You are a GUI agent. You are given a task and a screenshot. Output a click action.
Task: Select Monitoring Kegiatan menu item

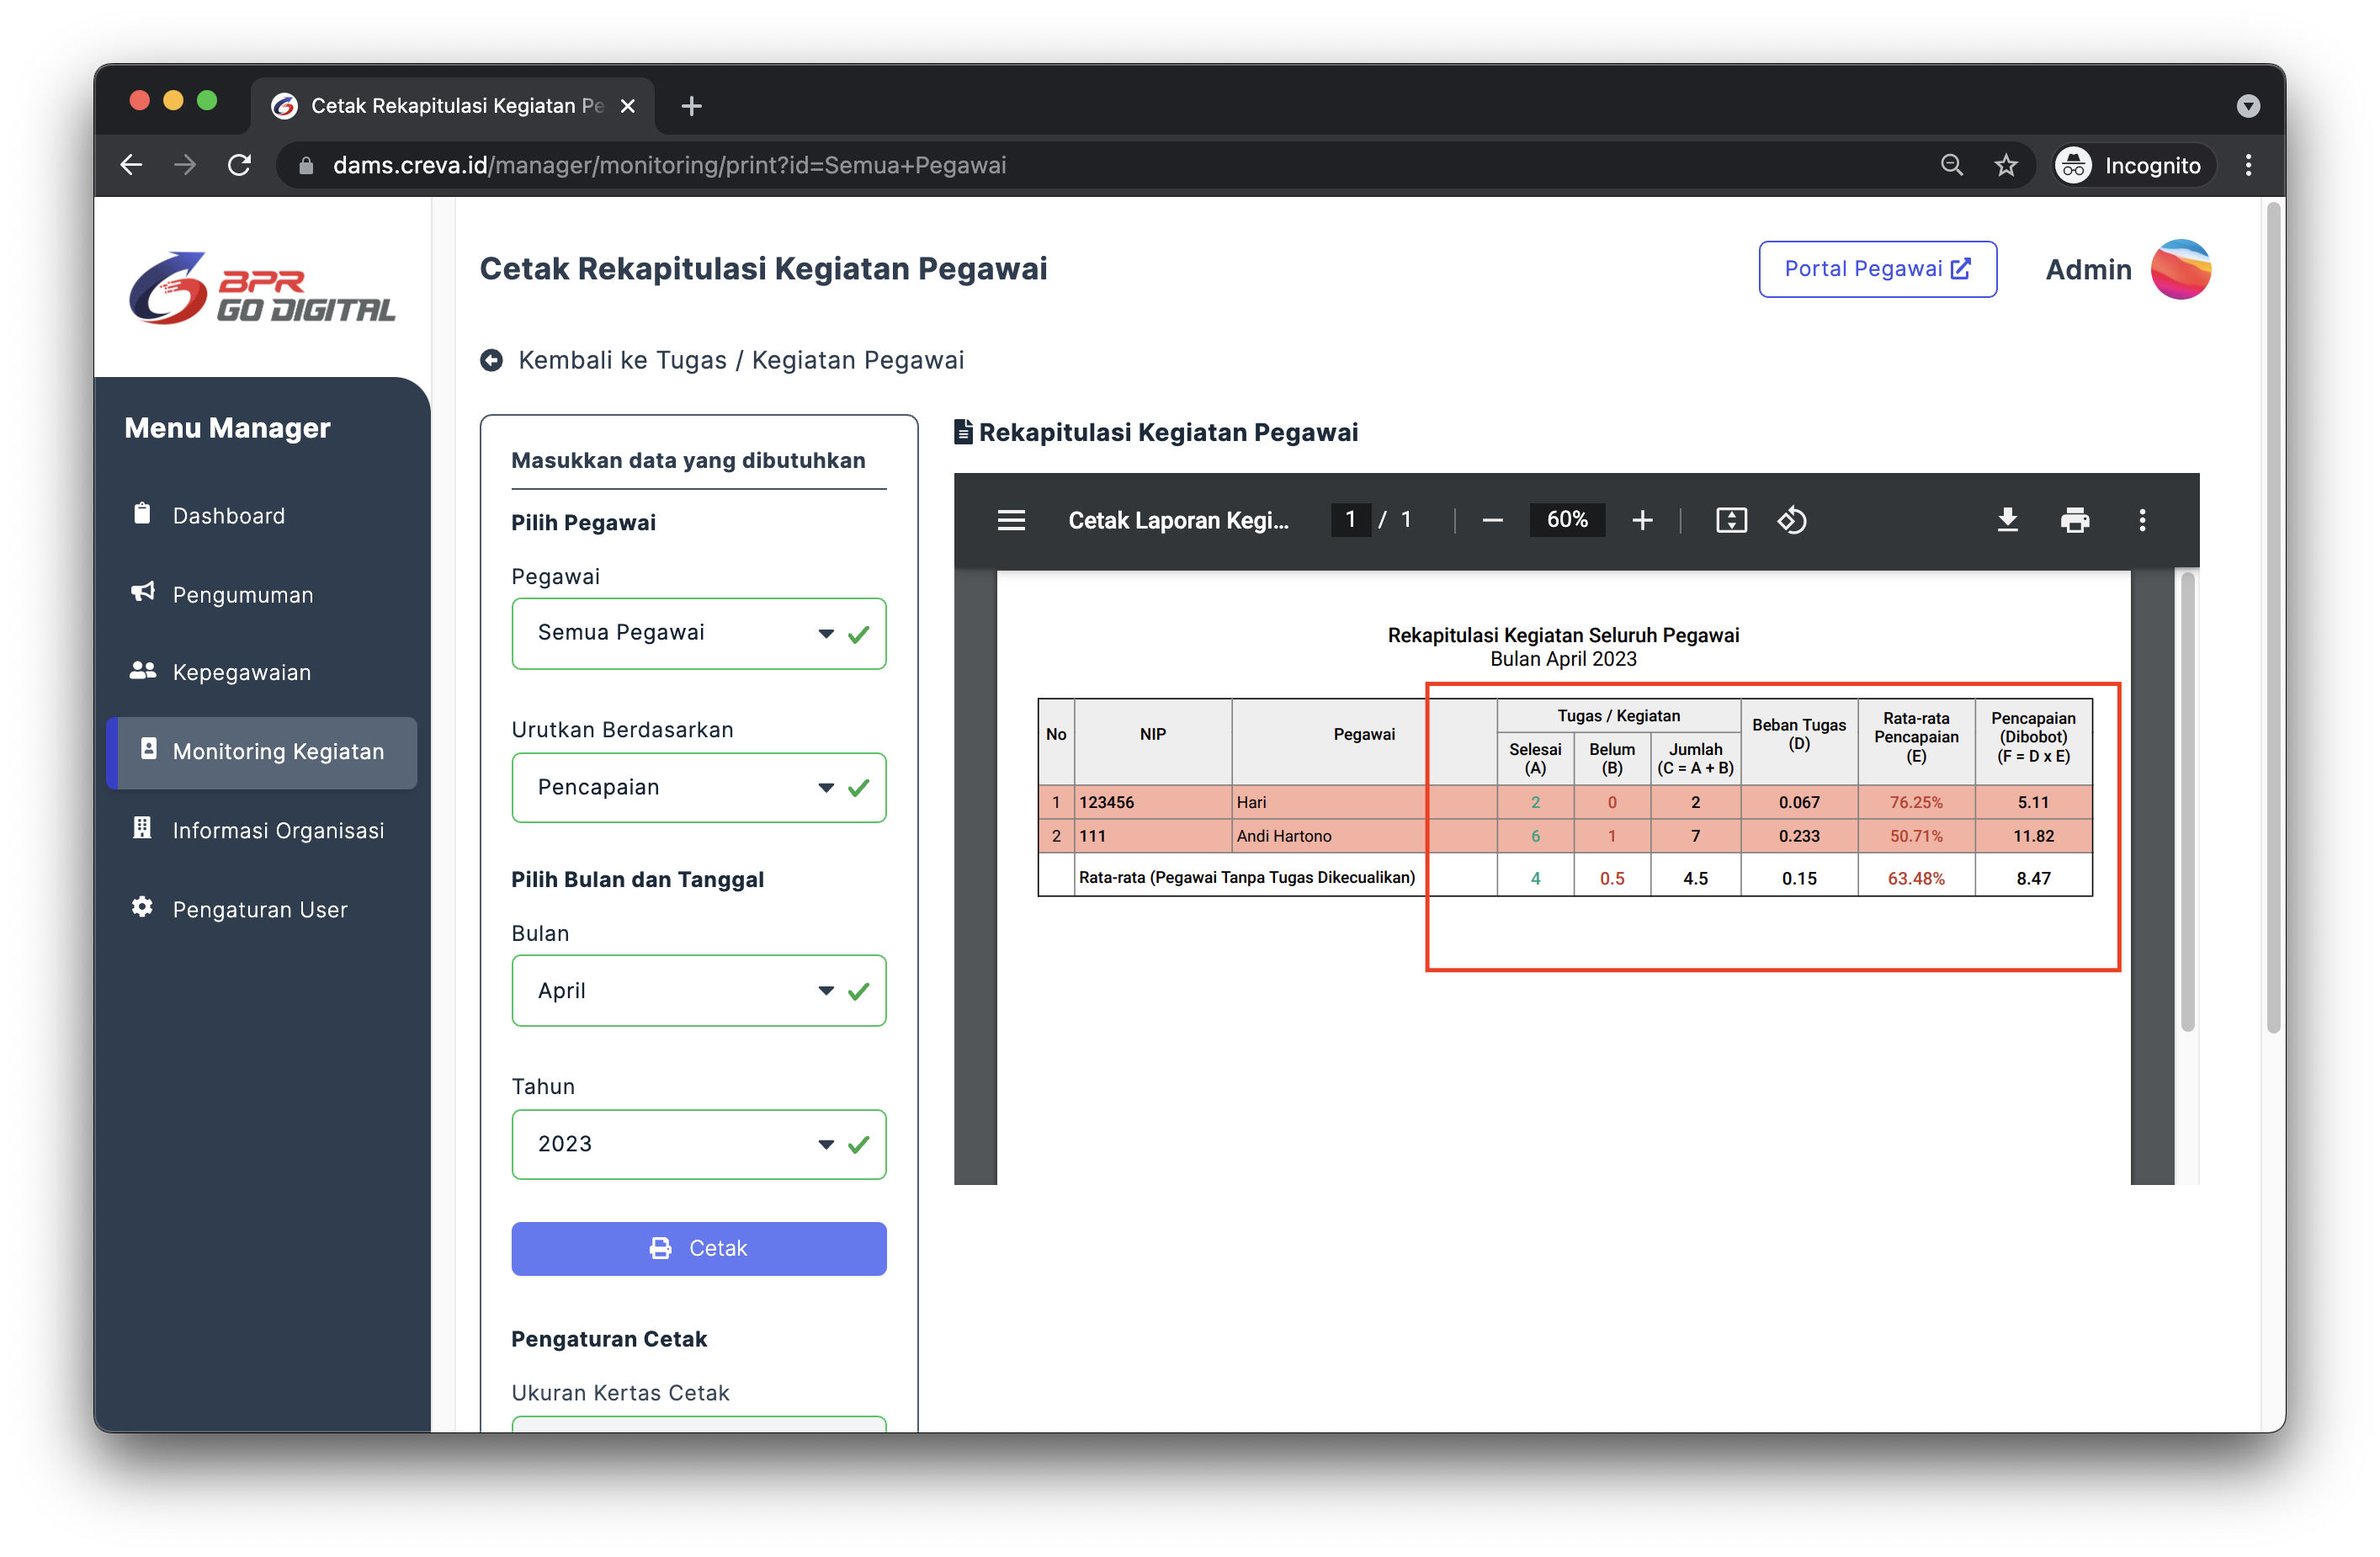click(x=262, y=752)
